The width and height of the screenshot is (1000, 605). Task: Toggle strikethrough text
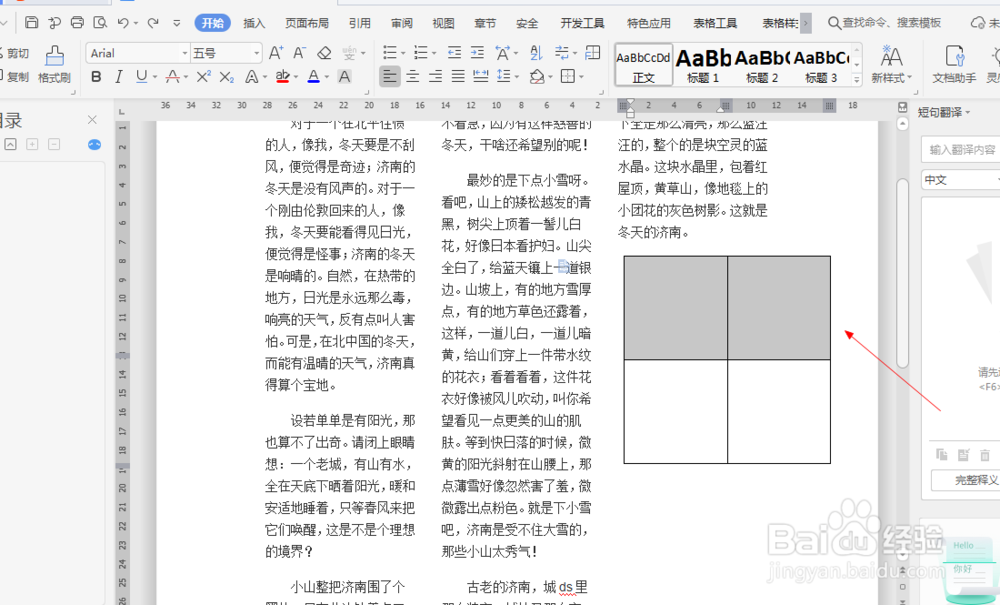tap(172, 77)
